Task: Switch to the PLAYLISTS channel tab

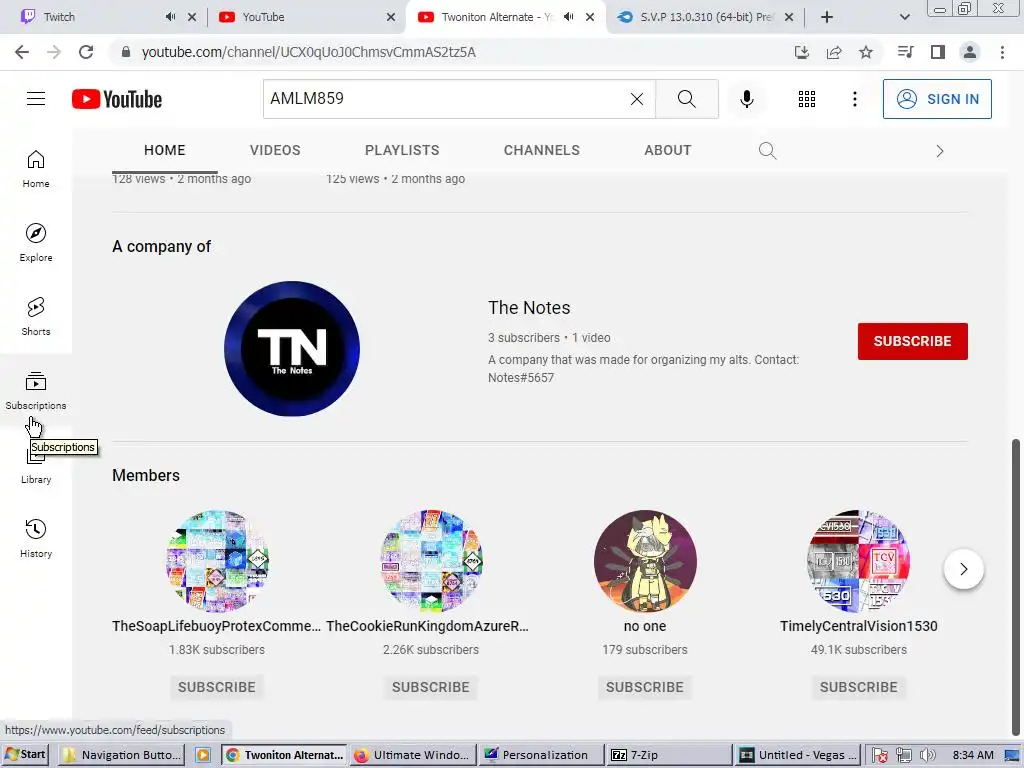Action: pos(402,150)
